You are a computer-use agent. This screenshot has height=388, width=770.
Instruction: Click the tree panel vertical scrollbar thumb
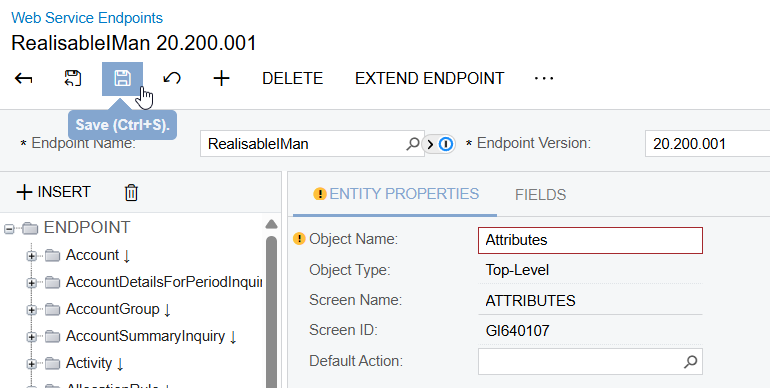(x=271, y=312)
